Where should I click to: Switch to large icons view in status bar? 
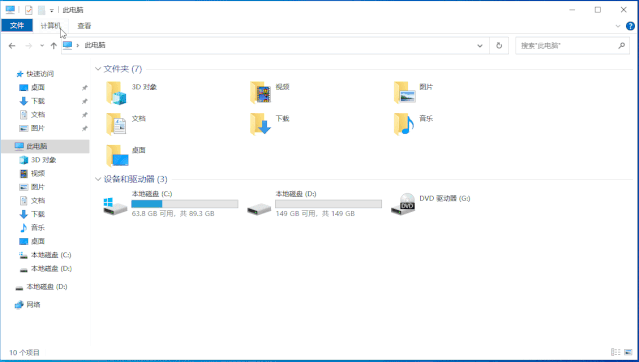(628, 352)
